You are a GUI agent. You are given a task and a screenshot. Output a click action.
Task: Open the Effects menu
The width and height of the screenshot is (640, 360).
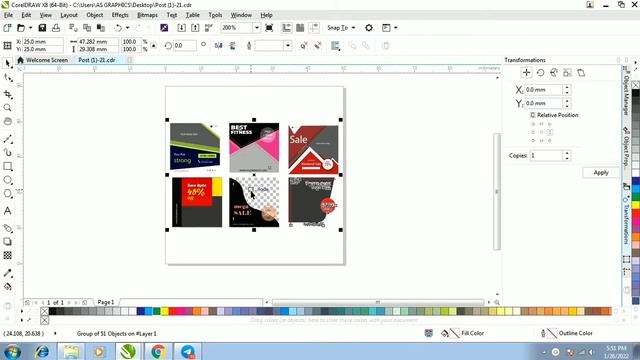click(120, 15)
